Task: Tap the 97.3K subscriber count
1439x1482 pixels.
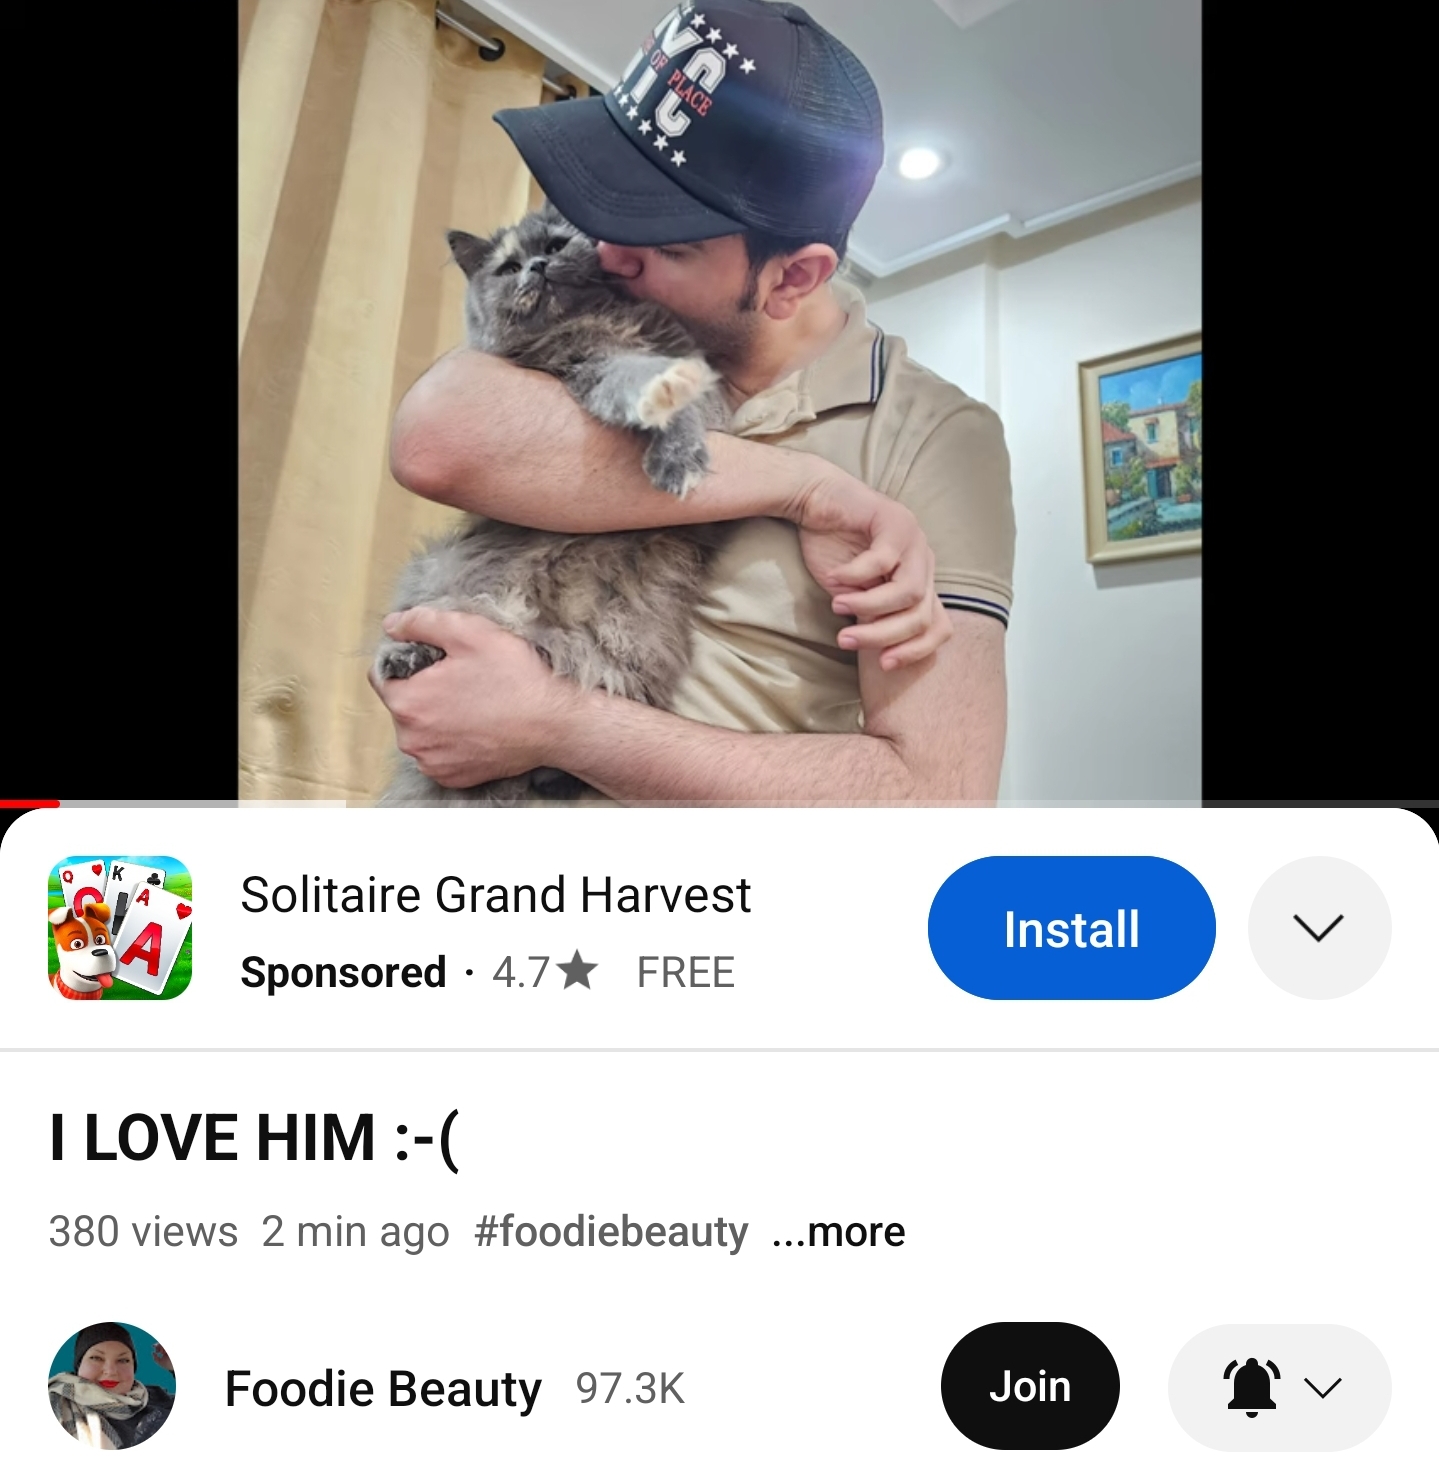Action: pos(630,1388)
